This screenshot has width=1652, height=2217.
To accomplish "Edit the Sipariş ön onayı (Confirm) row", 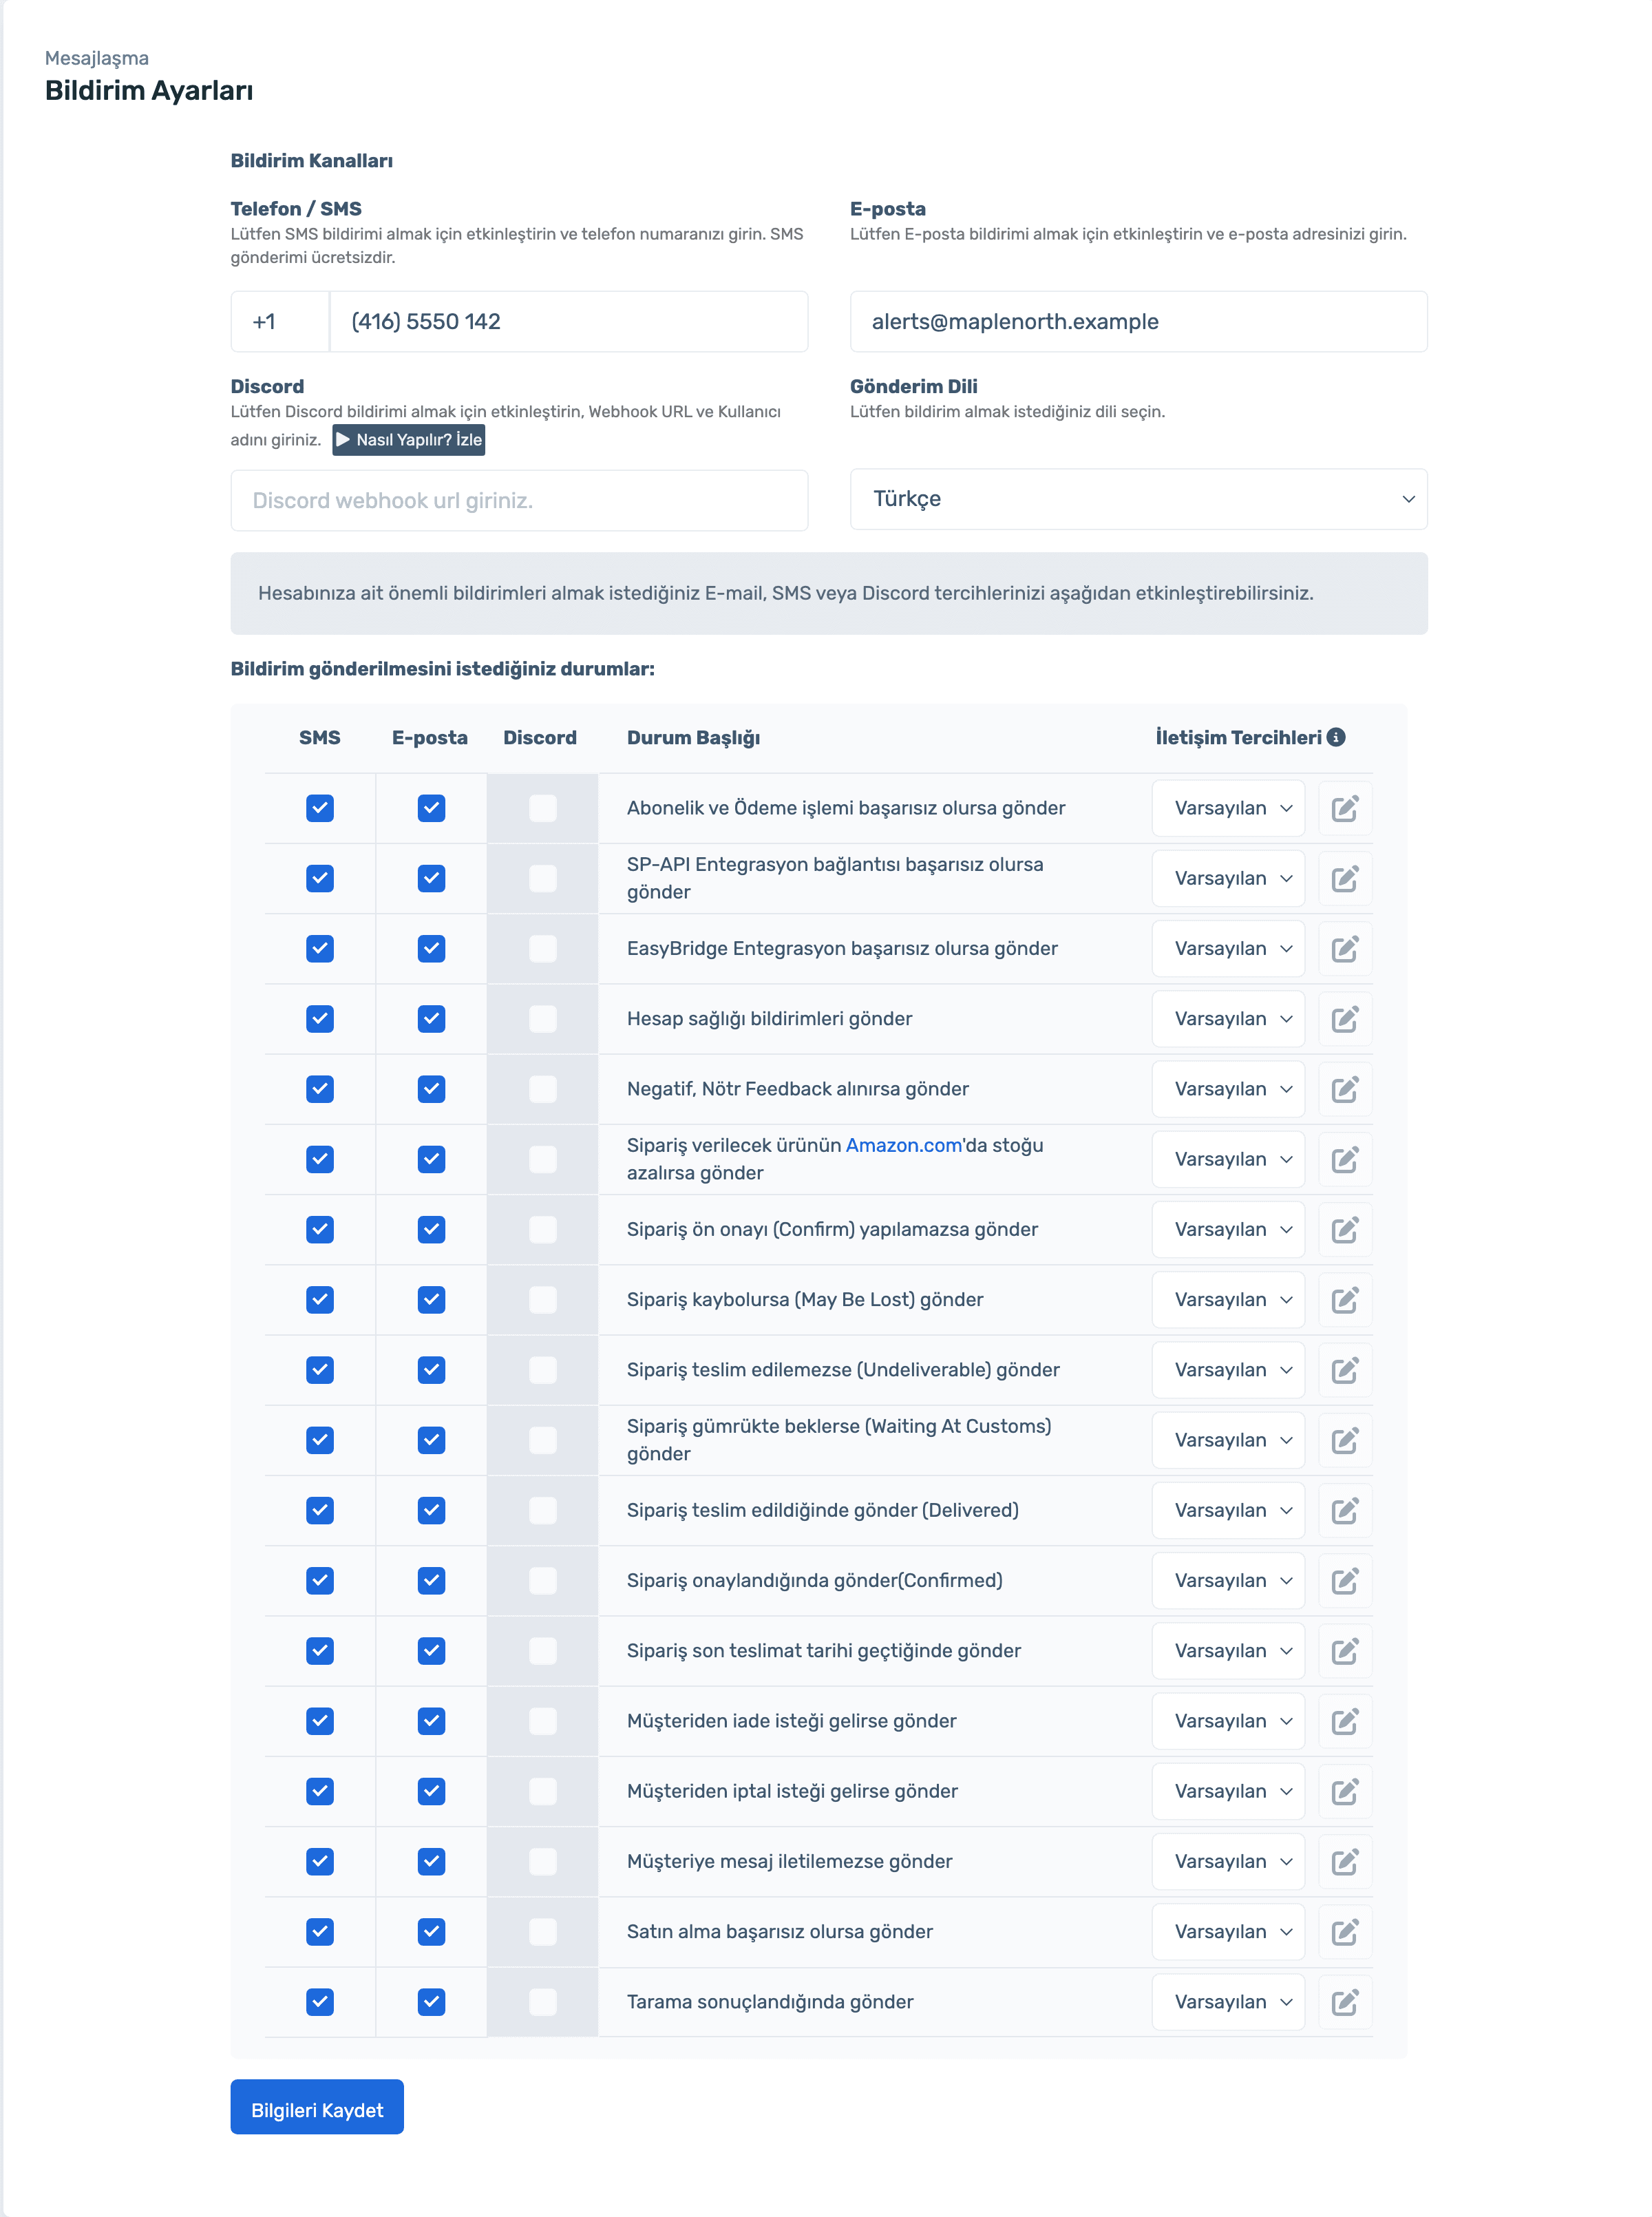I will pos(1344,1229).
